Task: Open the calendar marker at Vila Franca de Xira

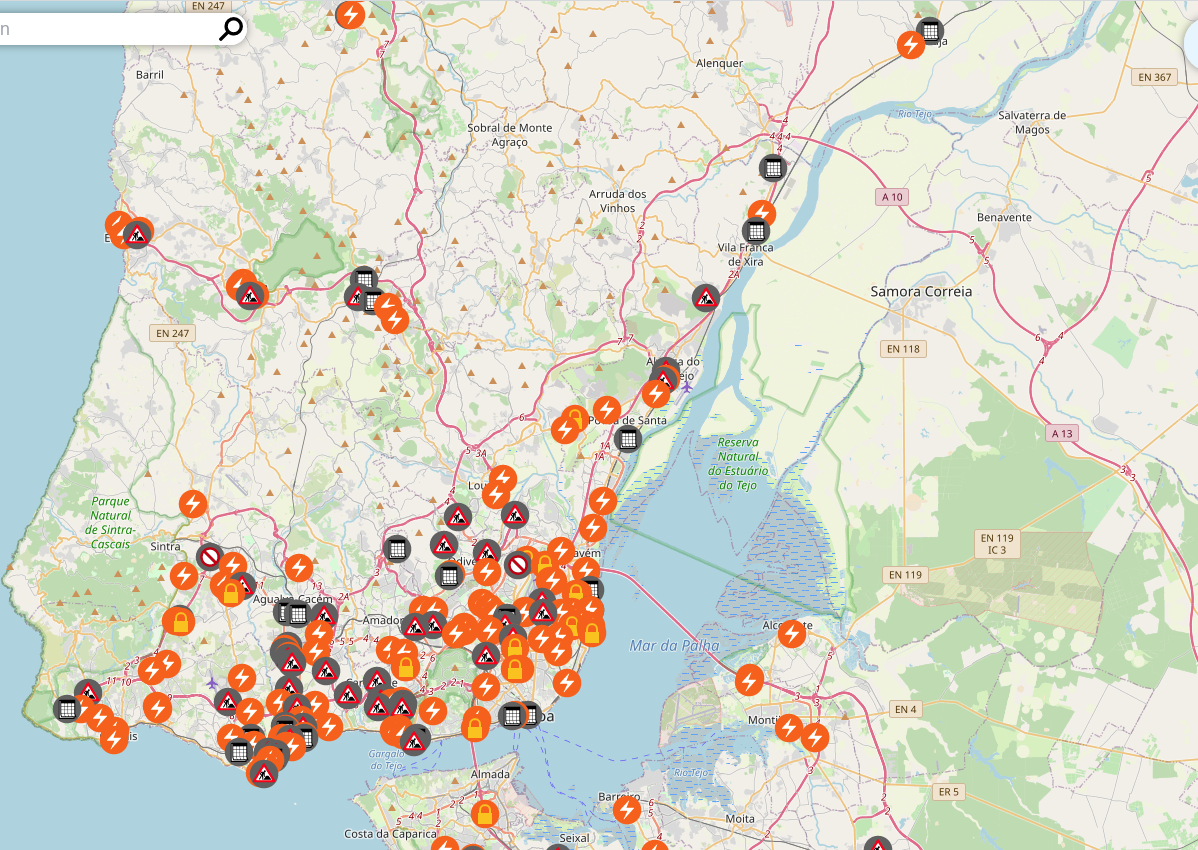Action: point(756,231)
